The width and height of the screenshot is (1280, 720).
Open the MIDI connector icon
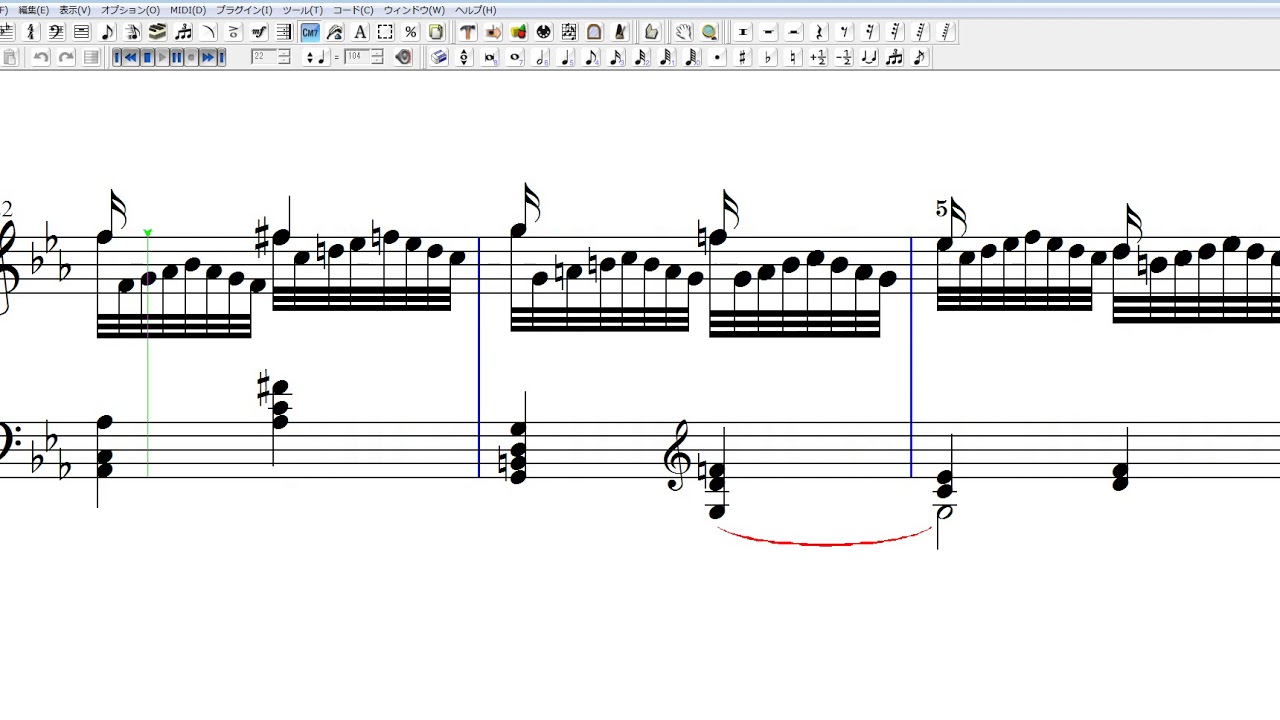(x=543, y=32)
